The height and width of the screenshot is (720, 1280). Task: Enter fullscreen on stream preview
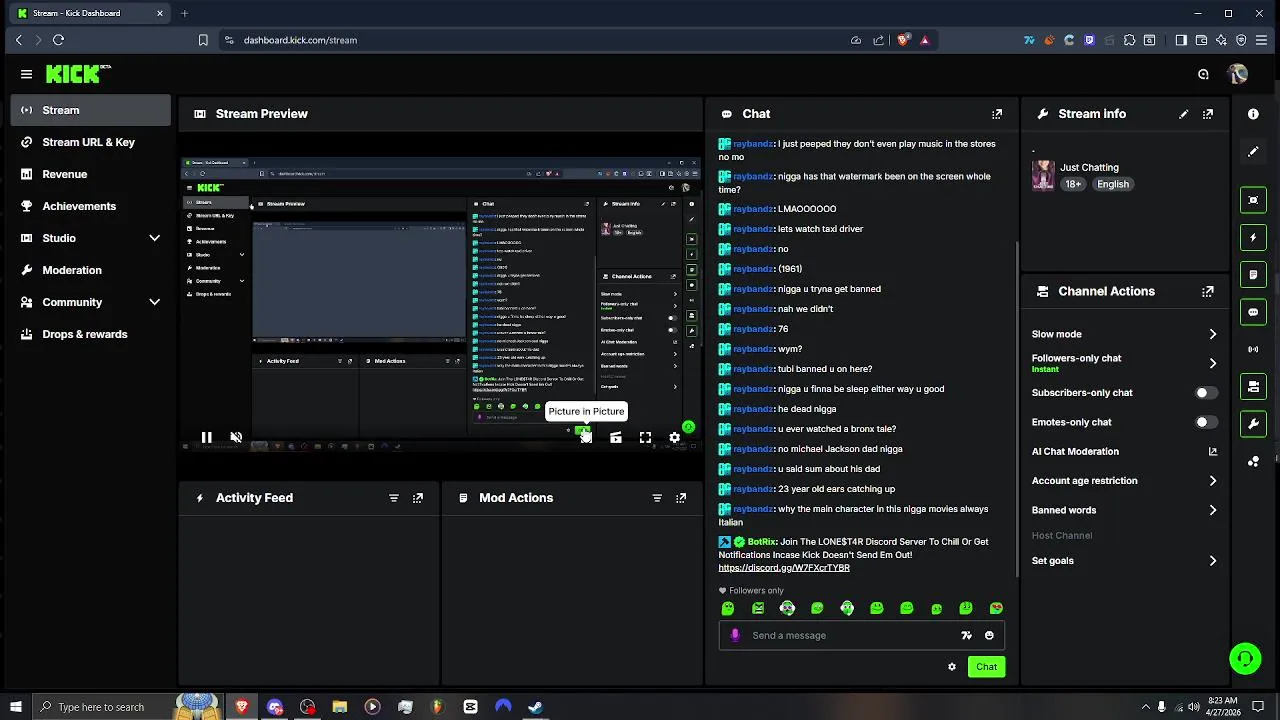point(645,438)
